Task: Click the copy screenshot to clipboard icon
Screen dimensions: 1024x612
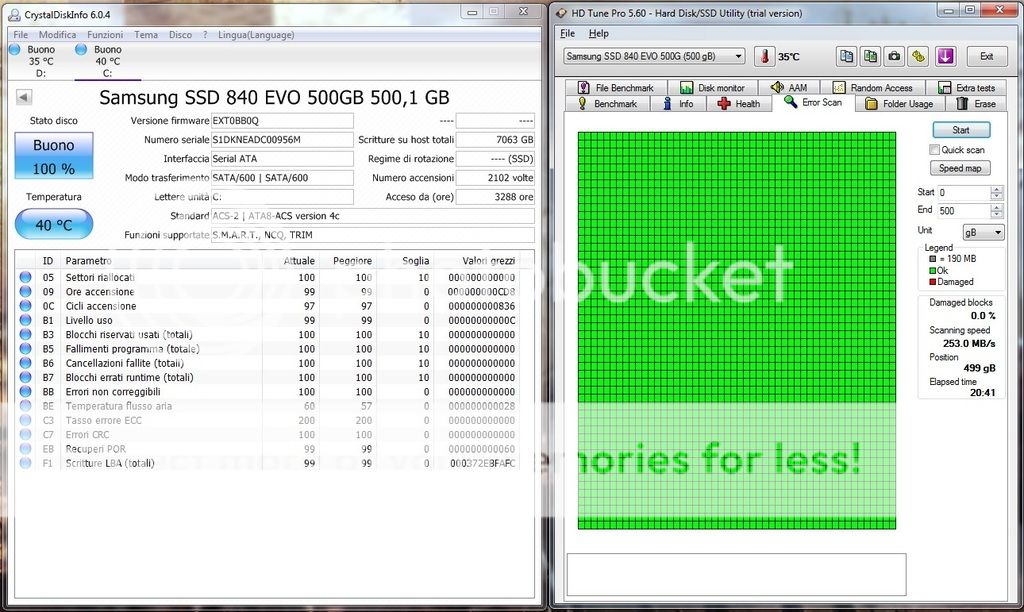Action: (871, 56)
